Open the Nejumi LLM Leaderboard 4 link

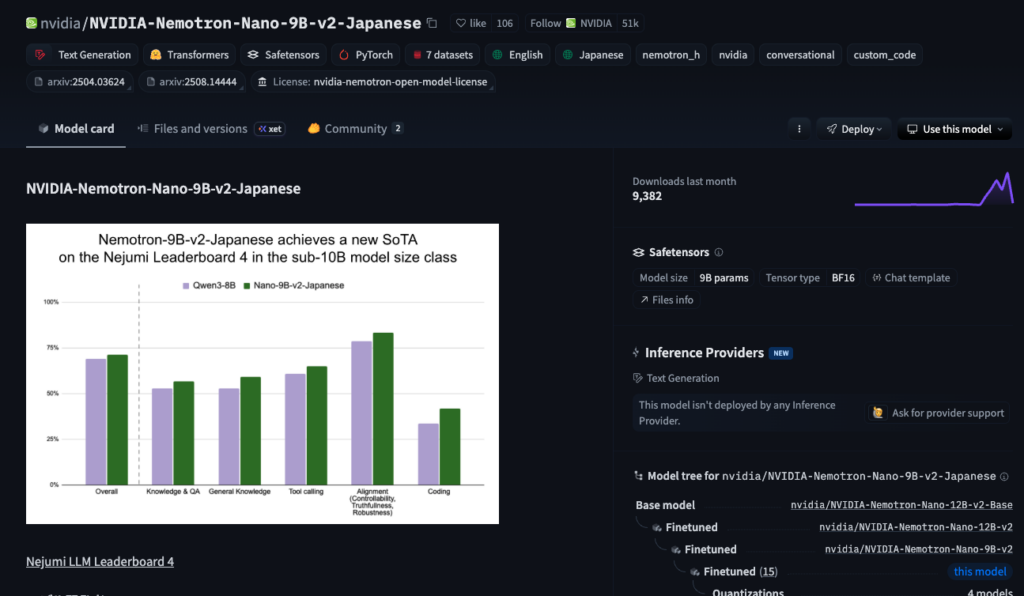pos(100,562)
